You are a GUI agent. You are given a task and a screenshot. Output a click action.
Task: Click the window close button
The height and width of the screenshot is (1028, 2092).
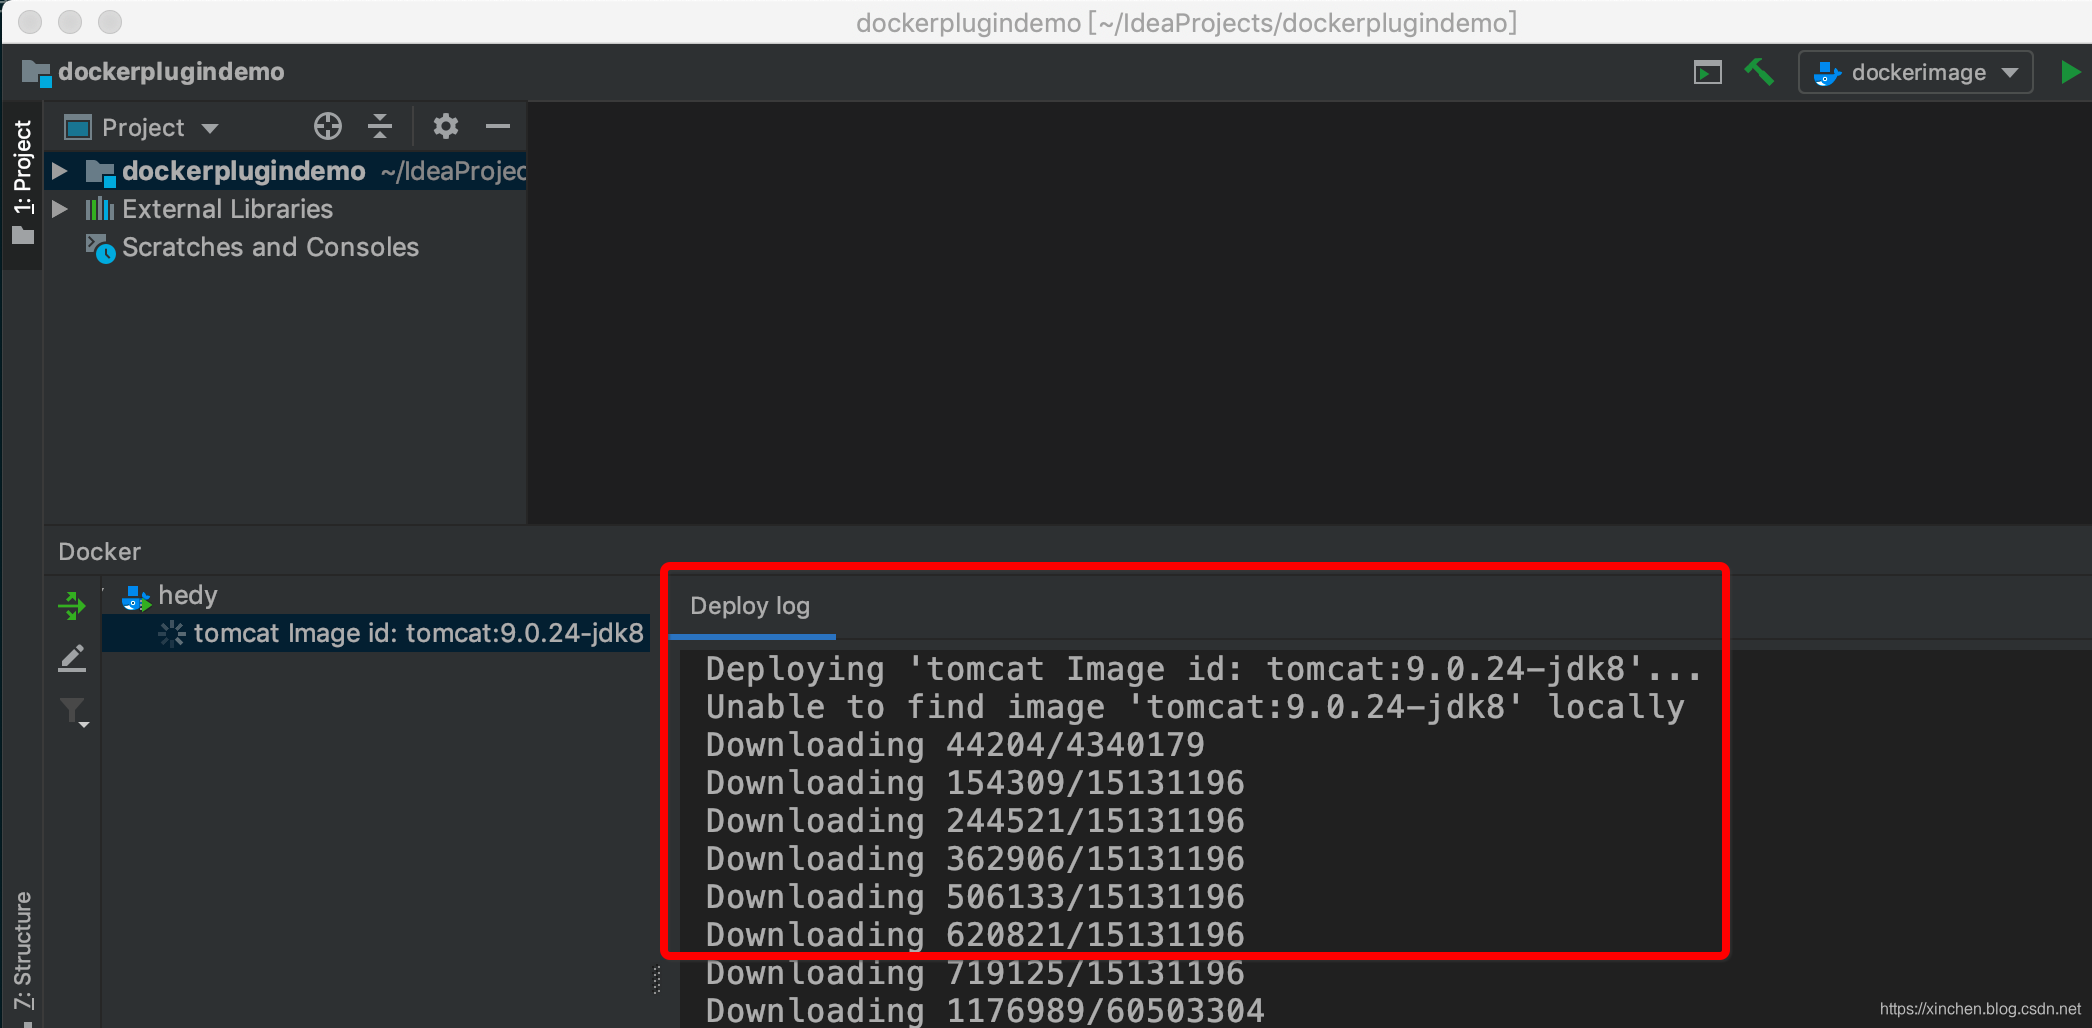pos(30,21)
